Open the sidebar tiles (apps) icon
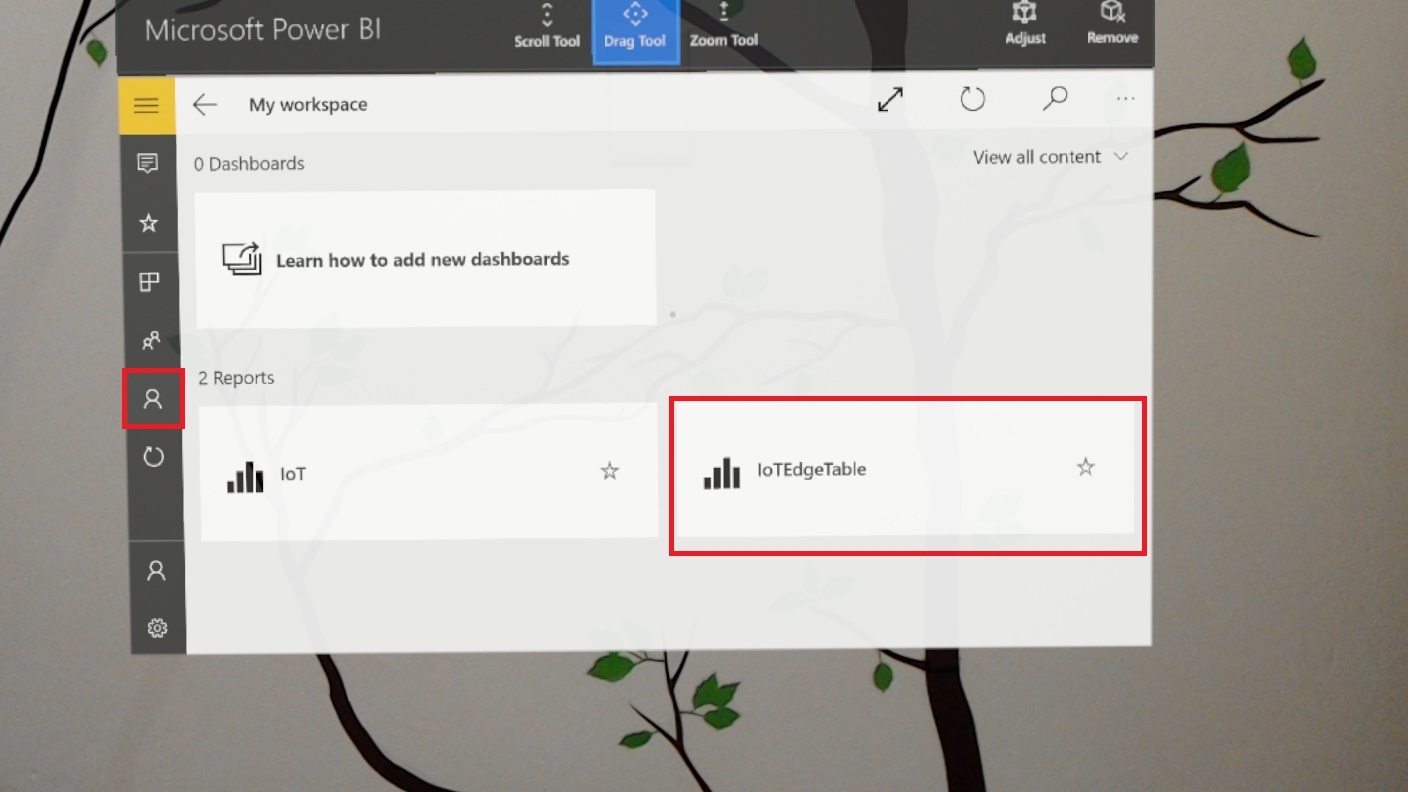 [x=149, y=282]
